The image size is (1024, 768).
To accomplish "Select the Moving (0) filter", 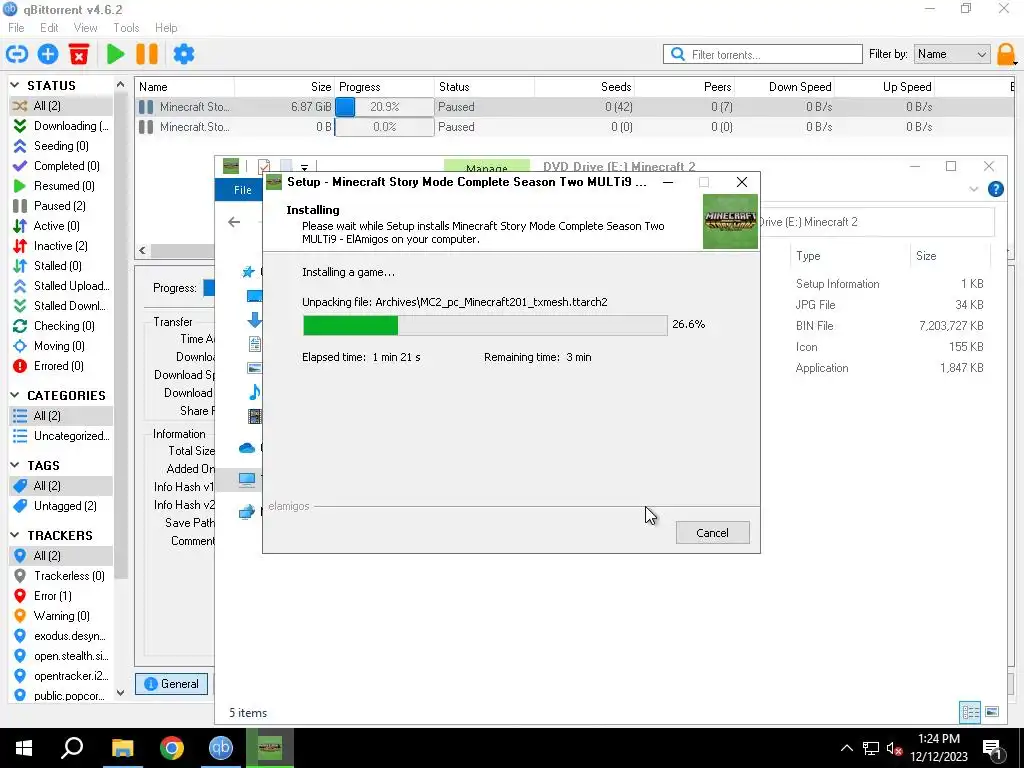I will coord(61,346).
